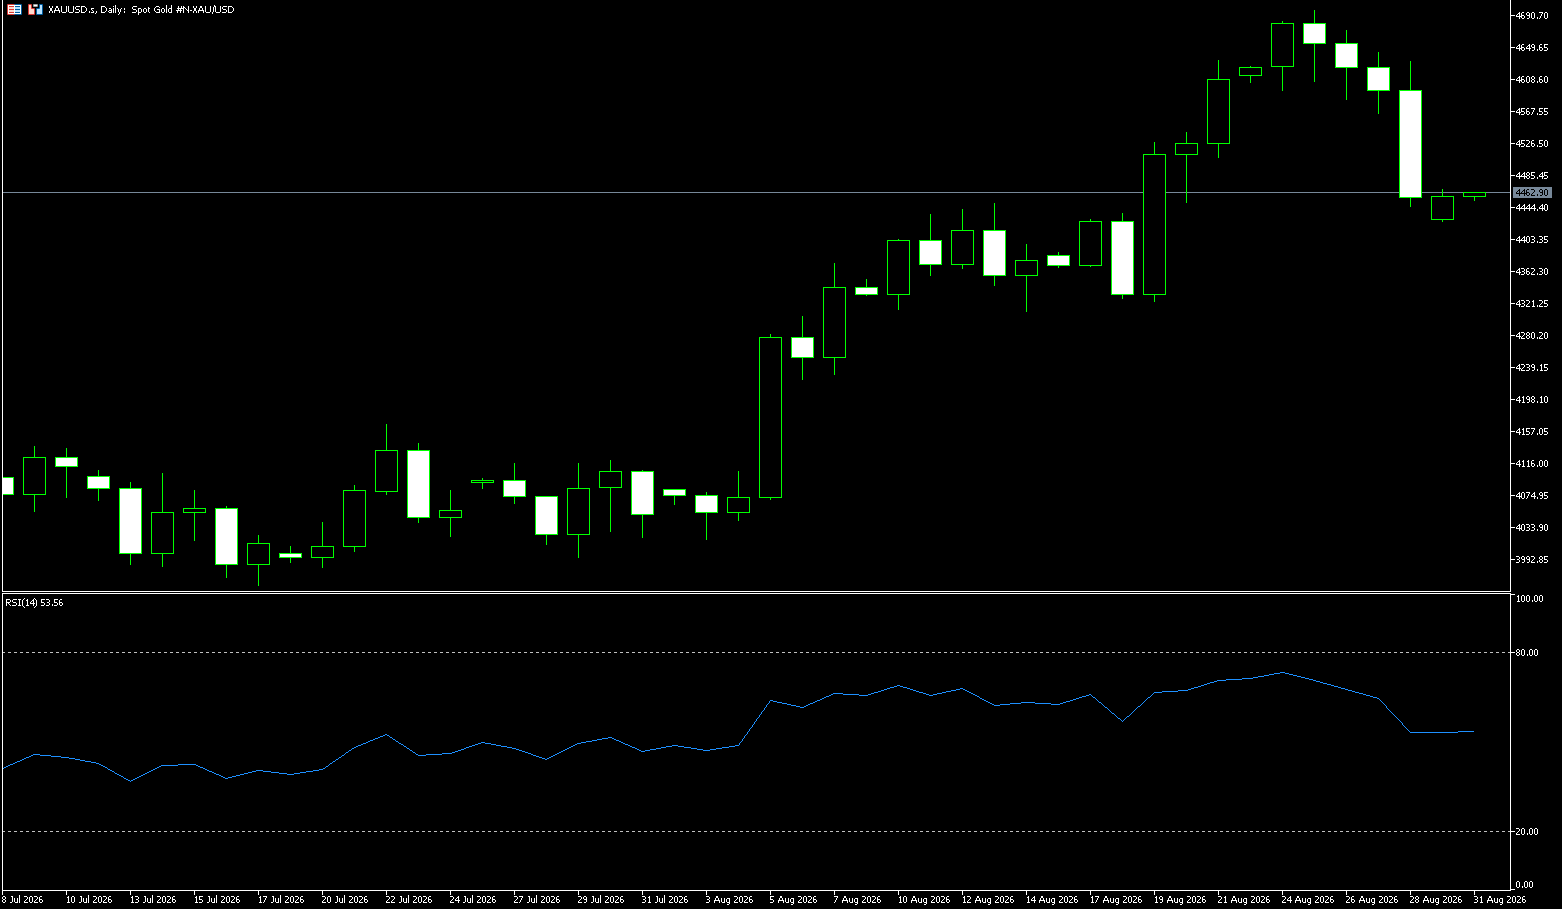Select the 4526.50 price level
The width and height of the screenshot is (1562, 909).
[1532, 144]
